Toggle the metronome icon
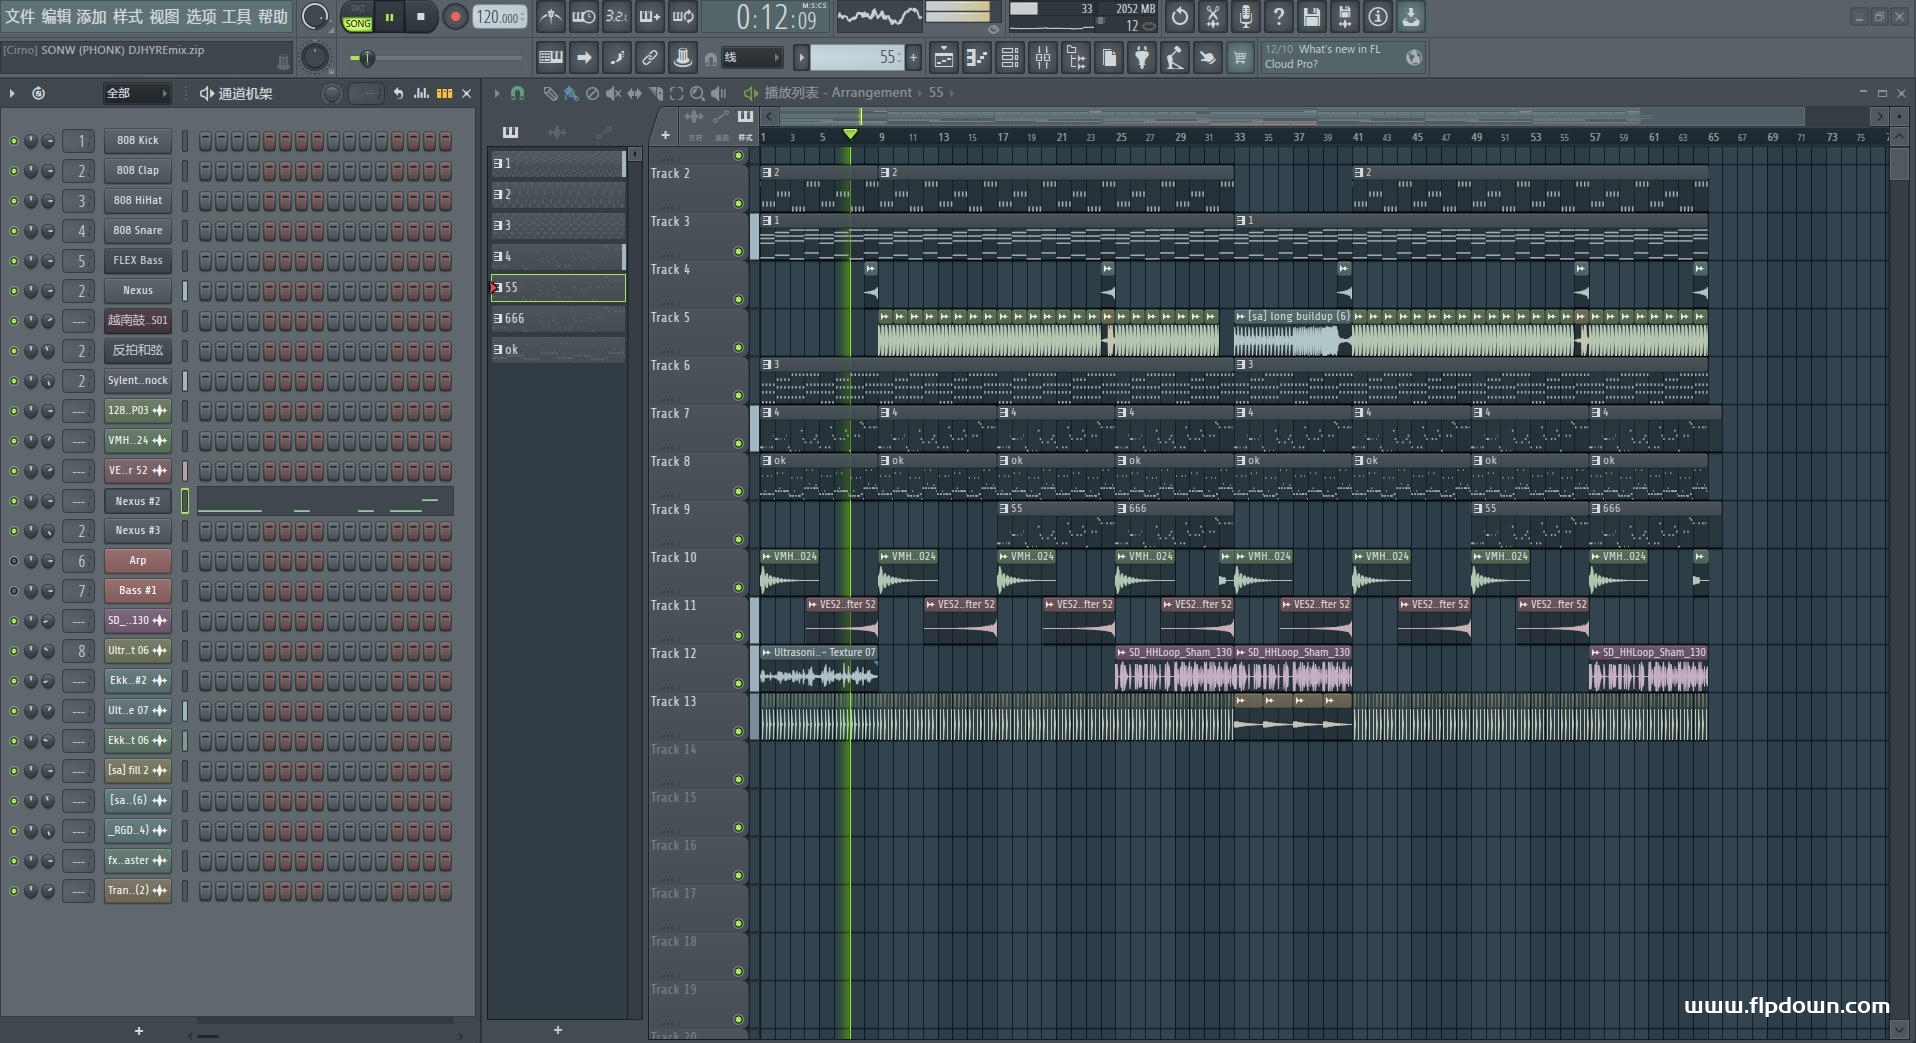The image size is (1916, 1043). tap(550, 17)
